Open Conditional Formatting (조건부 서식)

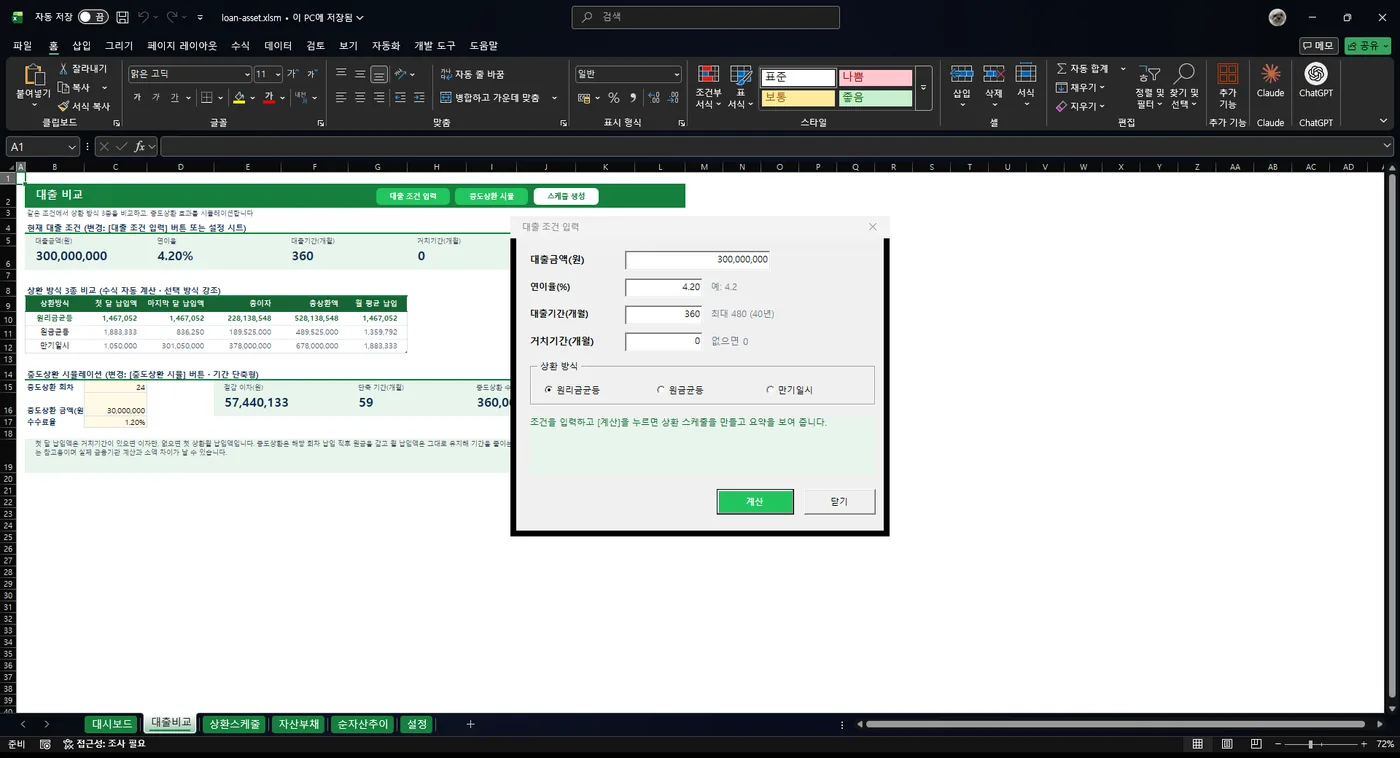[x=708, y=88]
